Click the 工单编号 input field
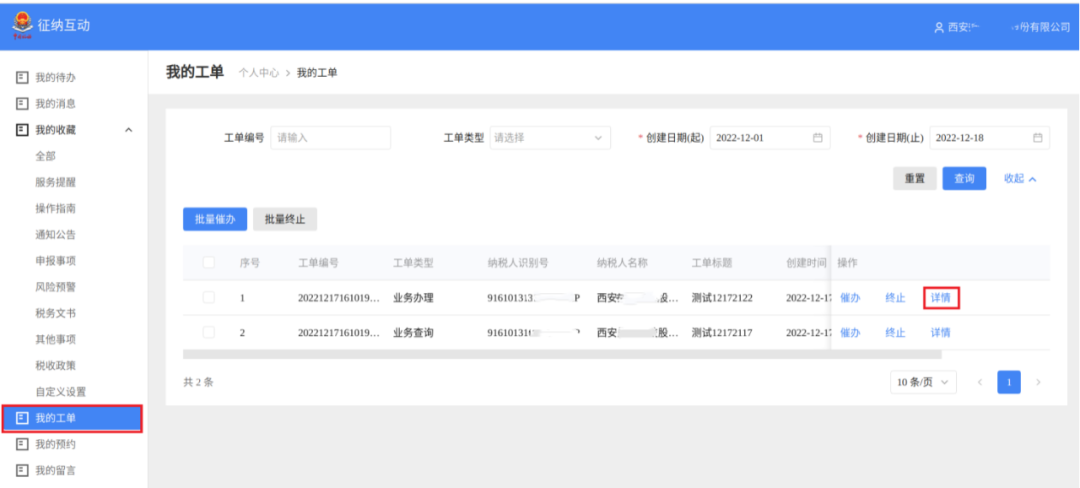 [330, 138]
